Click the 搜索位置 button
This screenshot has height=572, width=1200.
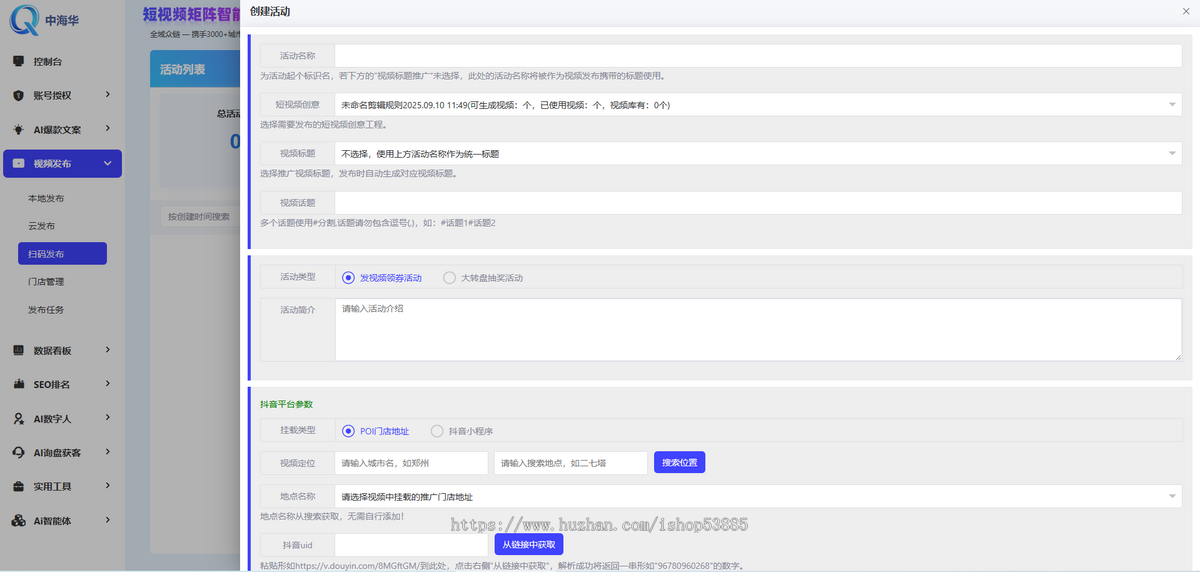[680, 463]
